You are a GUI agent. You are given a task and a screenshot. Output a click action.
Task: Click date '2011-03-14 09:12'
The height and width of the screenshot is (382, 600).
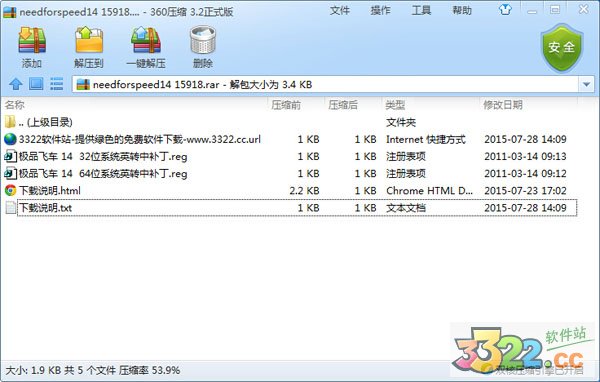(525, 173)
